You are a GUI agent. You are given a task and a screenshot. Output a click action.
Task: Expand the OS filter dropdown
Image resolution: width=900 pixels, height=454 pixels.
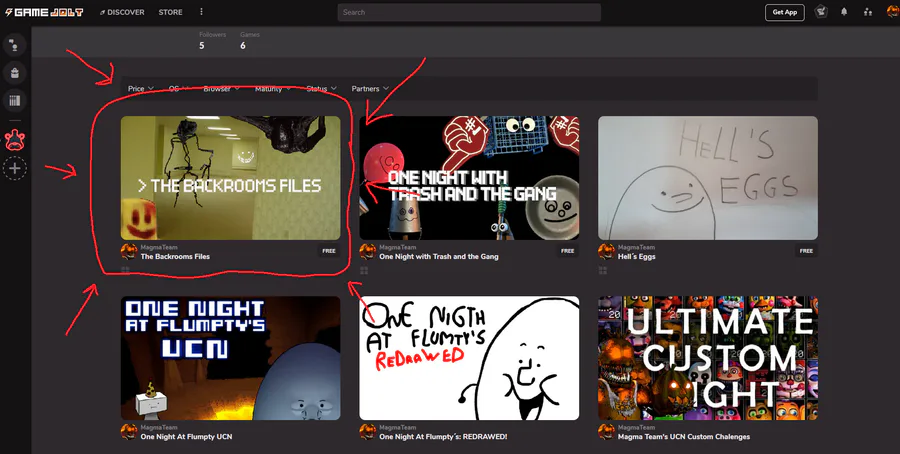tap(179, 88)
